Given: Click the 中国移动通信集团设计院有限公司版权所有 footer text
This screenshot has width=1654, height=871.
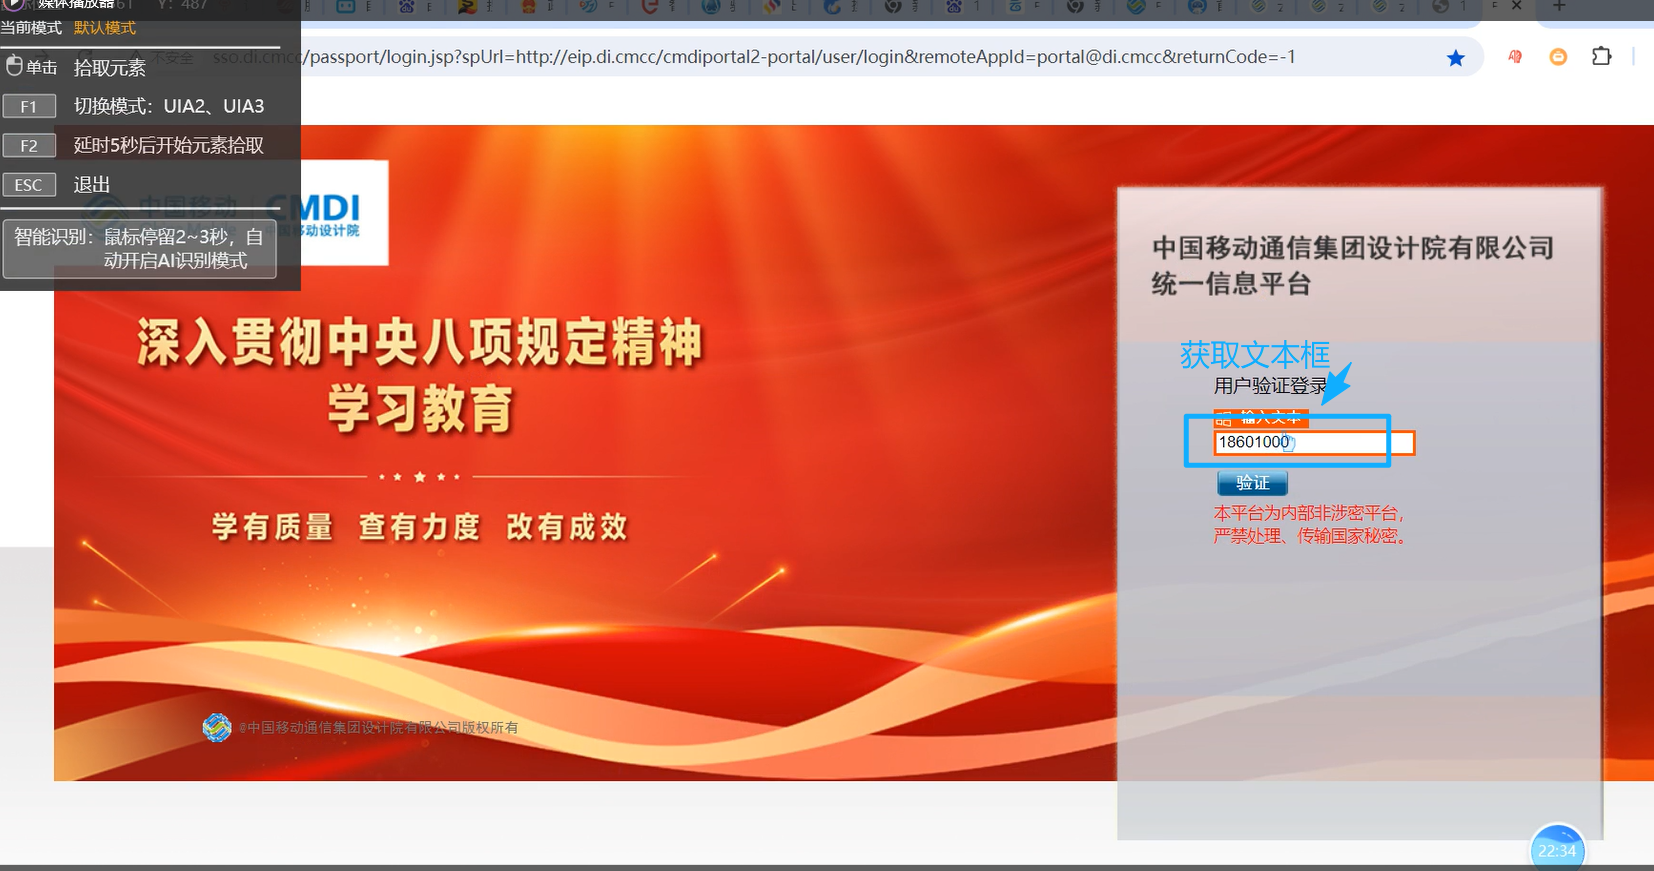Looking at the screenshot, I should [378, 728].
